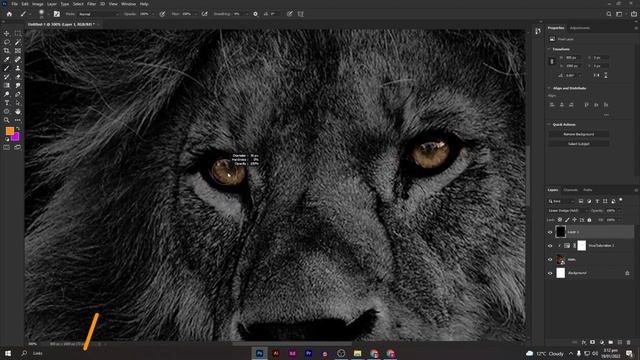Click the search icon at top right
This screenshot has height=360, width=640.
point(609,14)
